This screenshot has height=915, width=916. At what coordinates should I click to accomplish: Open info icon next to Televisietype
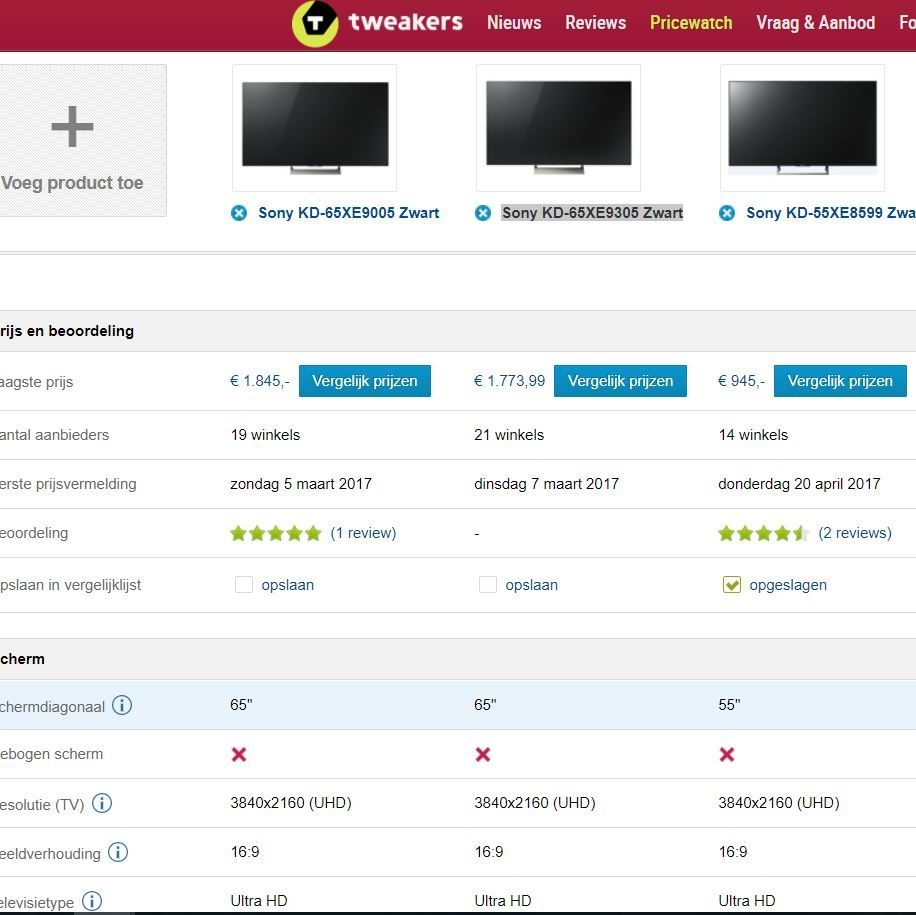pos(92,901)
